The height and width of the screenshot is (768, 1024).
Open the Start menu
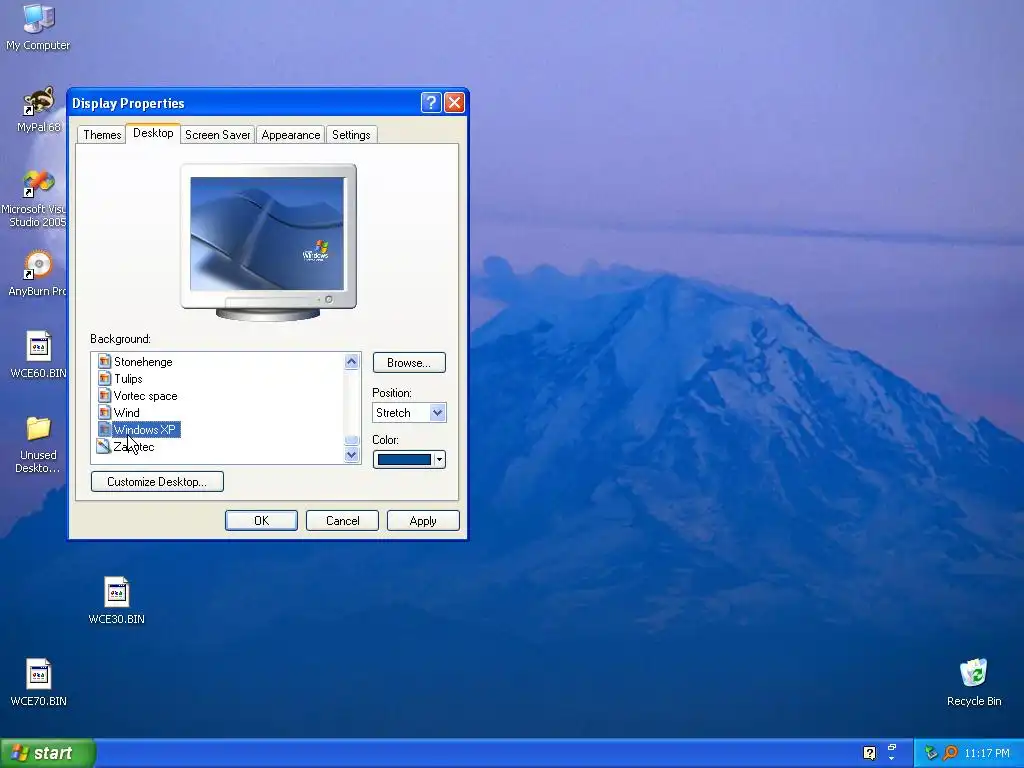click(47, 753)
